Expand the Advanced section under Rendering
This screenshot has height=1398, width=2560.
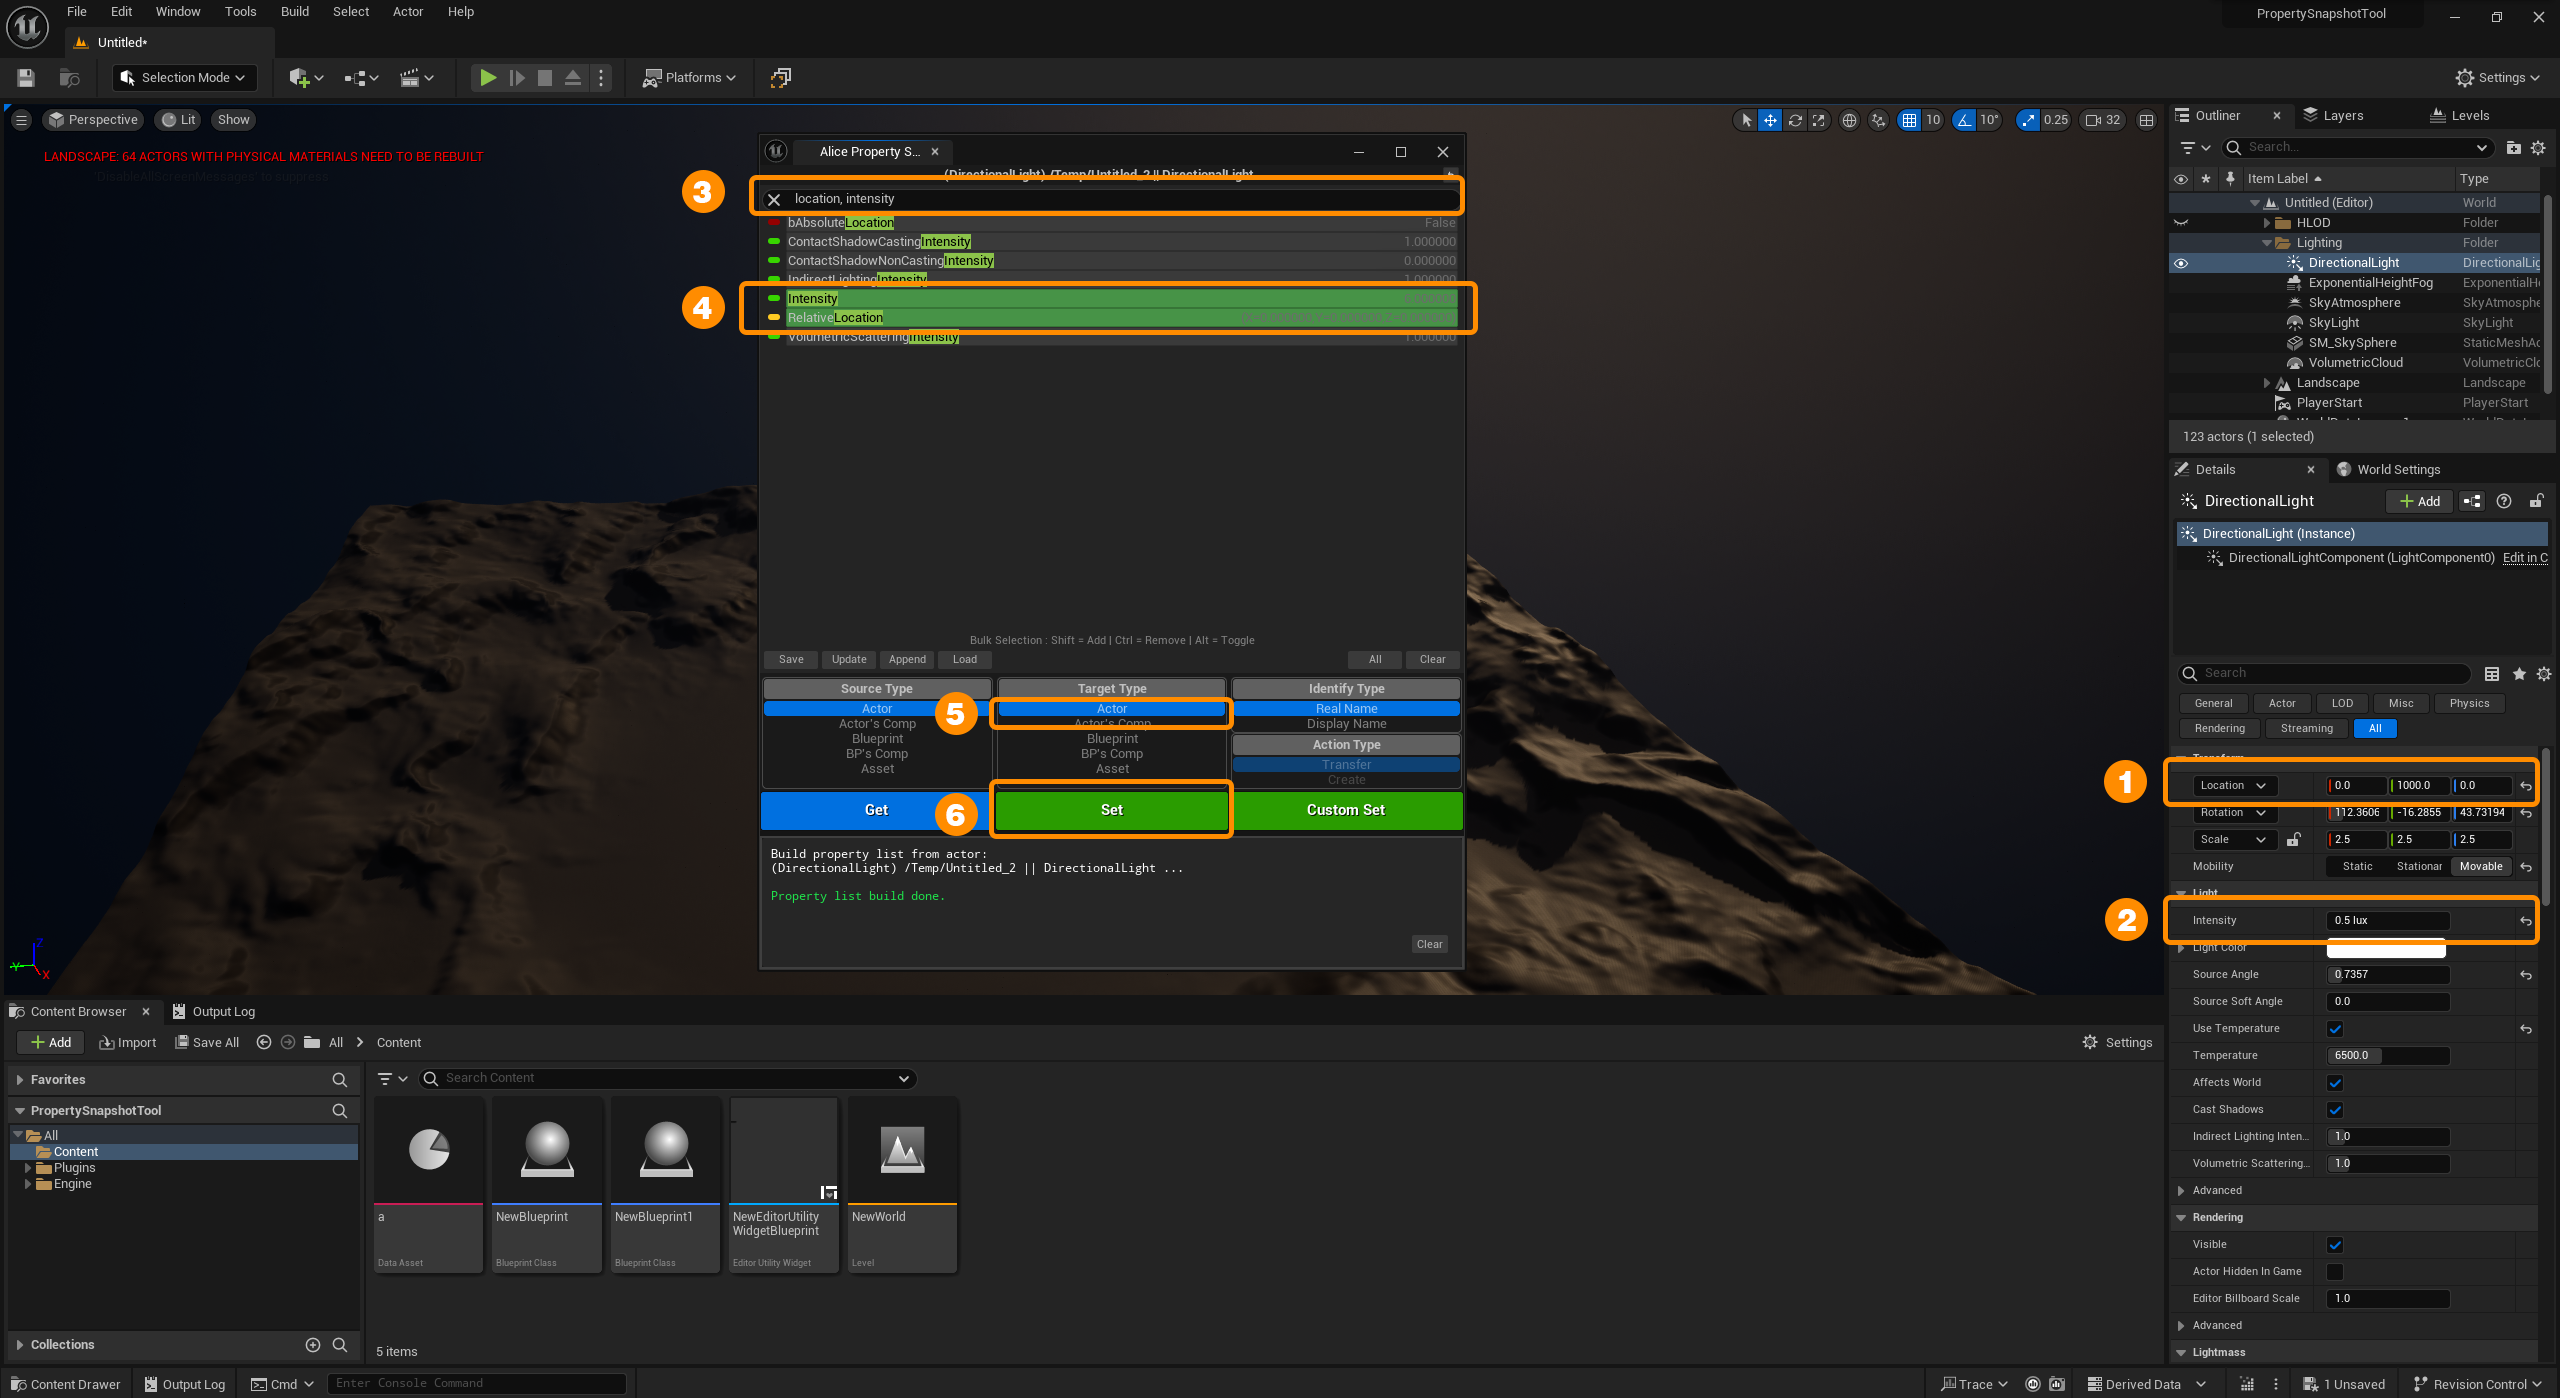point(2216,1325)
